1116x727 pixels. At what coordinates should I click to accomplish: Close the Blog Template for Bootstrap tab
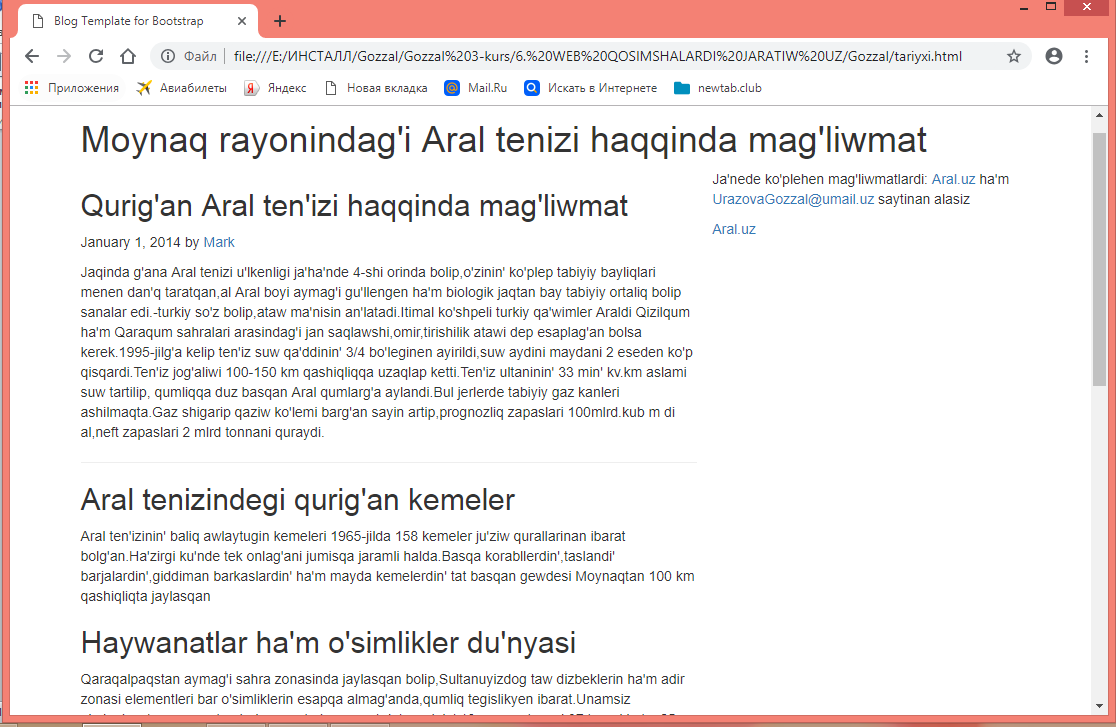click(x=242, y=21)
